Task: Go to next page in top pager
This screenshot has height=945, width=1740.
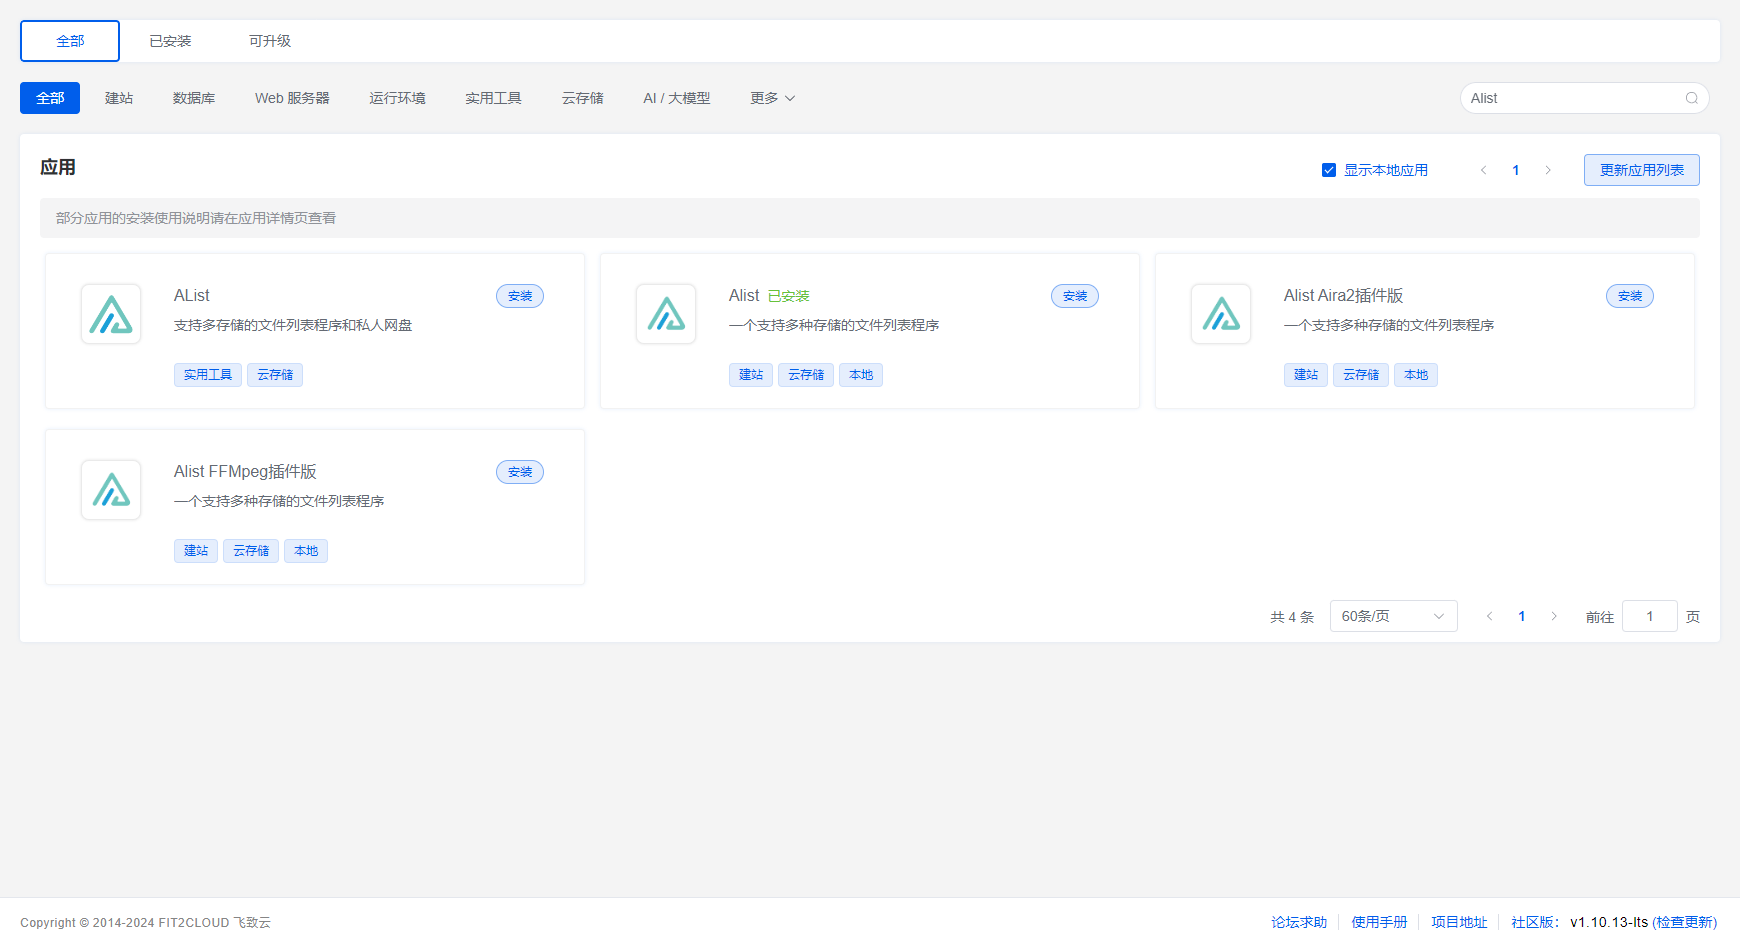Action: click(1548, 170)
